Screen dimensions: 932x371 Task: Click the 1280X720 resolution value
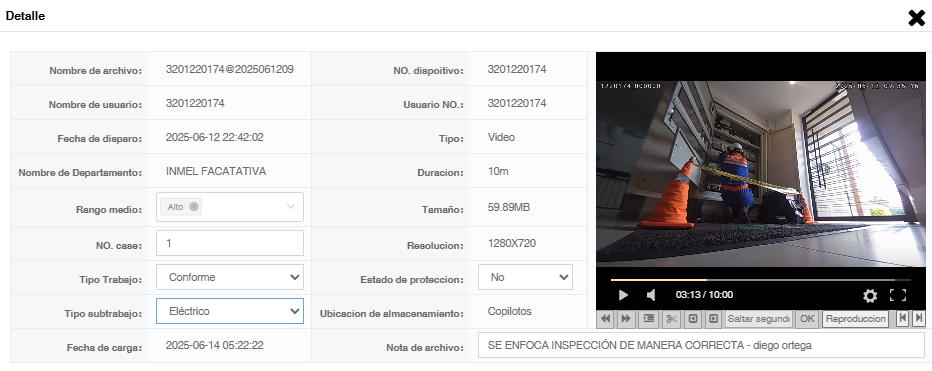point(512,243)
